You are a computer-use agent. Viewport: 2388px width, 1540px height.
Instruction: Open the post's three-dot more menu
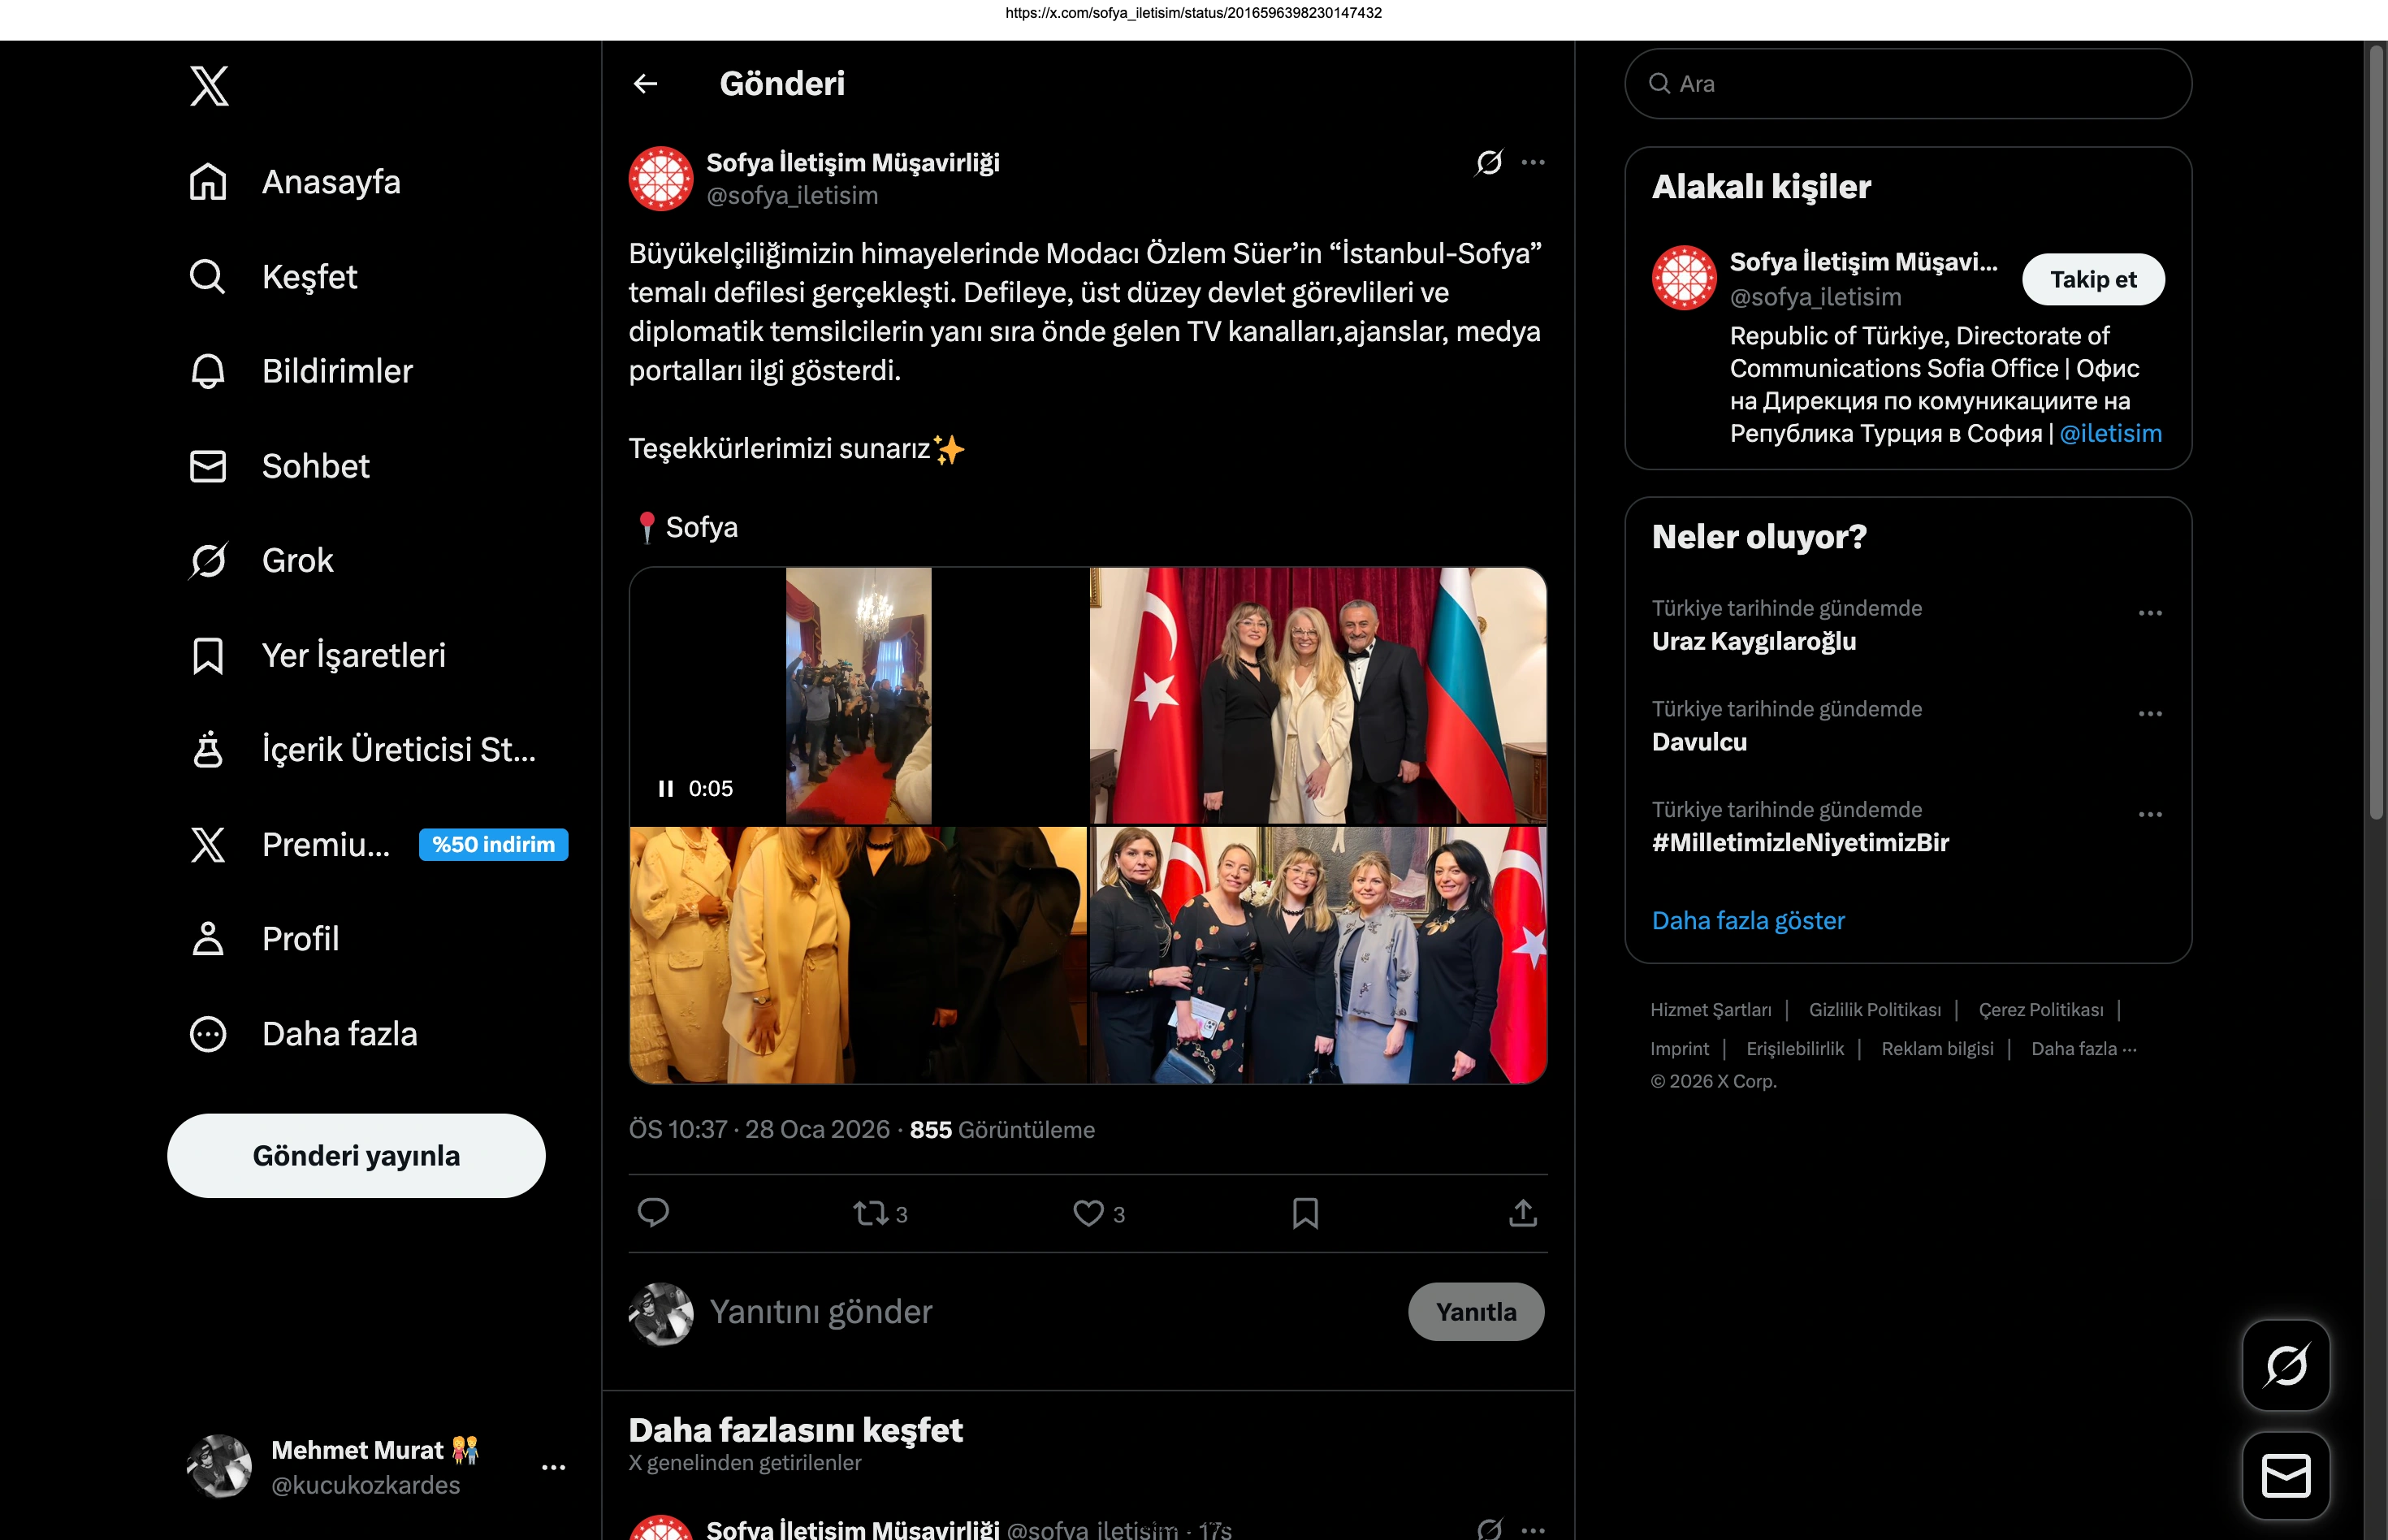click(1533, 162)
